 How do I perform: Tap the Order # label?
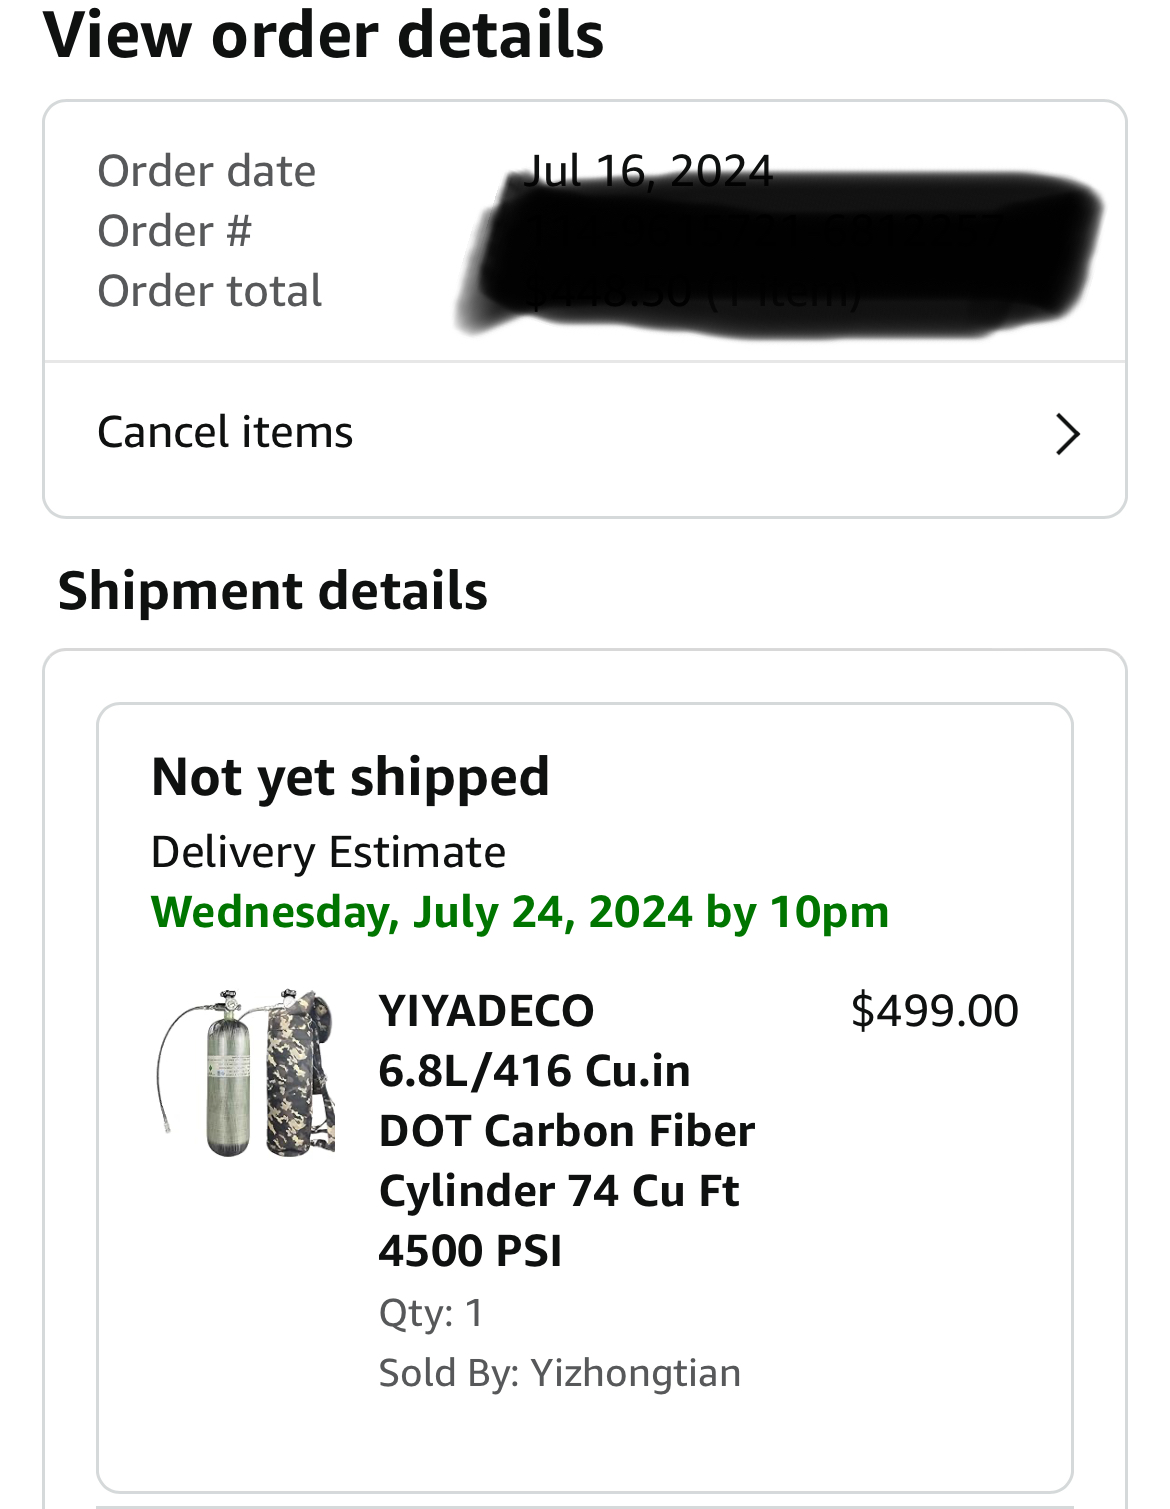pyautogui.click(x=174, y=231)
